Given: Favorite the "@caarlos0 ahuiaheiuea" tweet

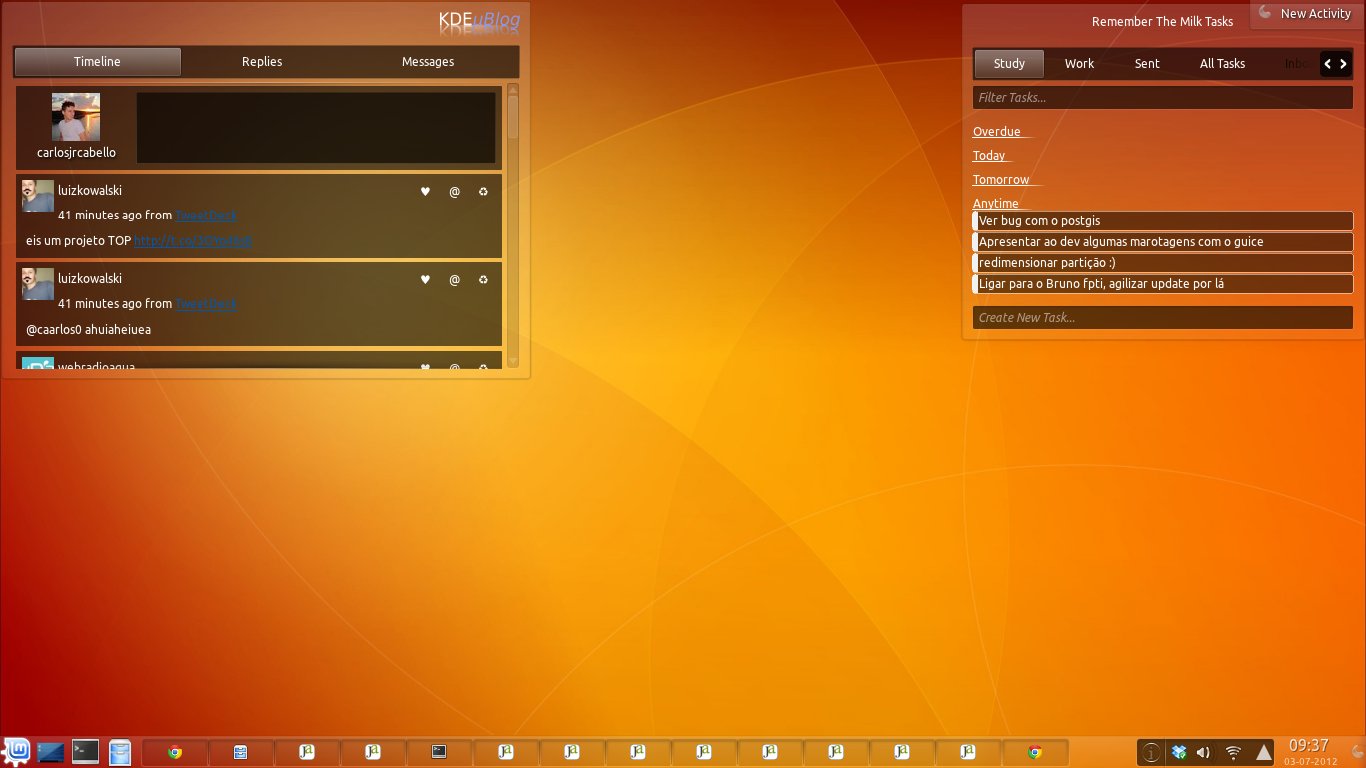Looking at the screenshot, I should pyautogui.click(x=425, y=280).
